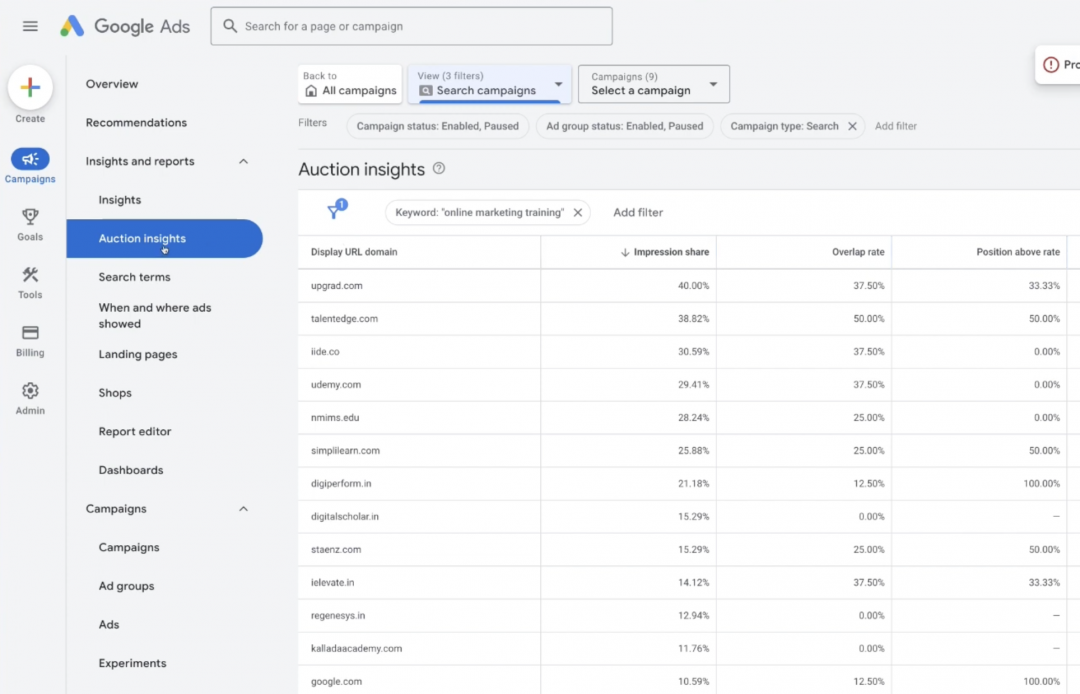
Task: Go to Insights page
Action: point(120,200)
